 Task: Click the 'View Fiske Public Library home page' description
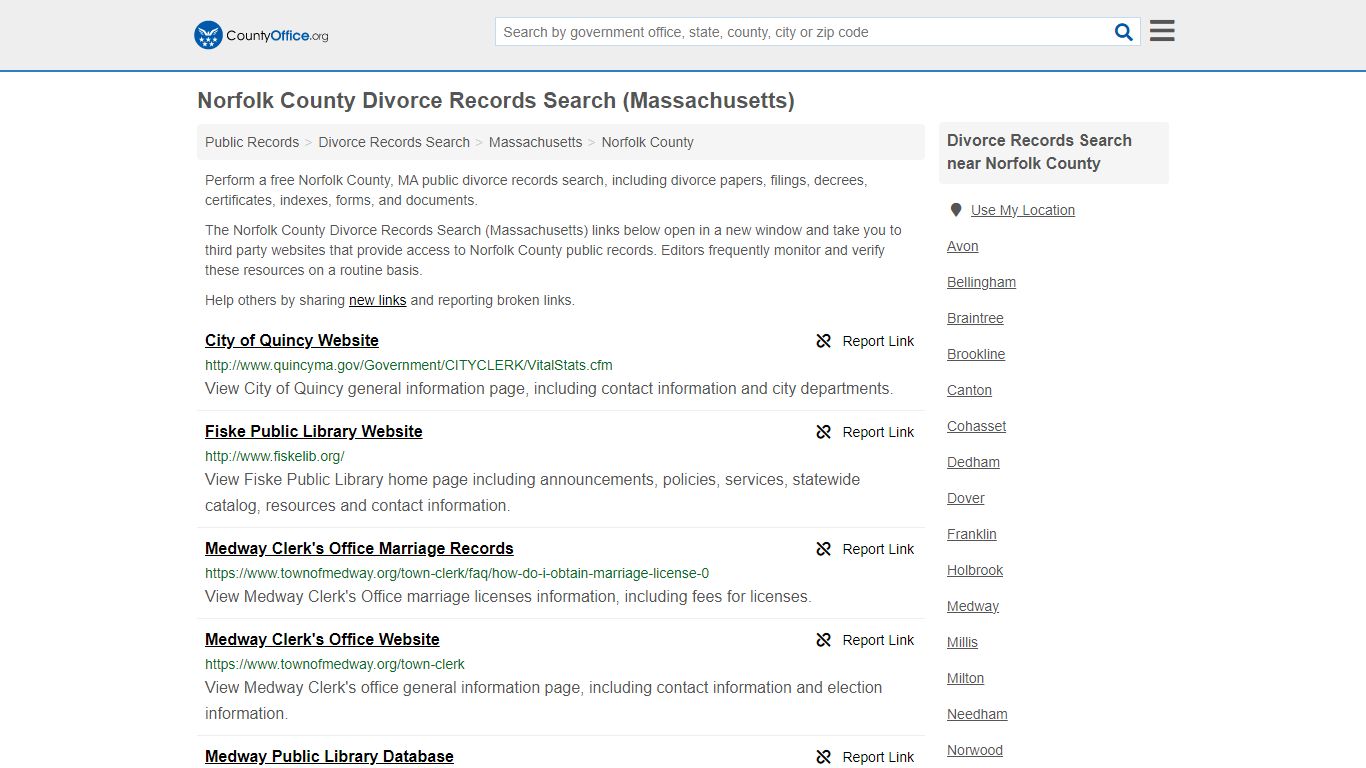(532, 492)
